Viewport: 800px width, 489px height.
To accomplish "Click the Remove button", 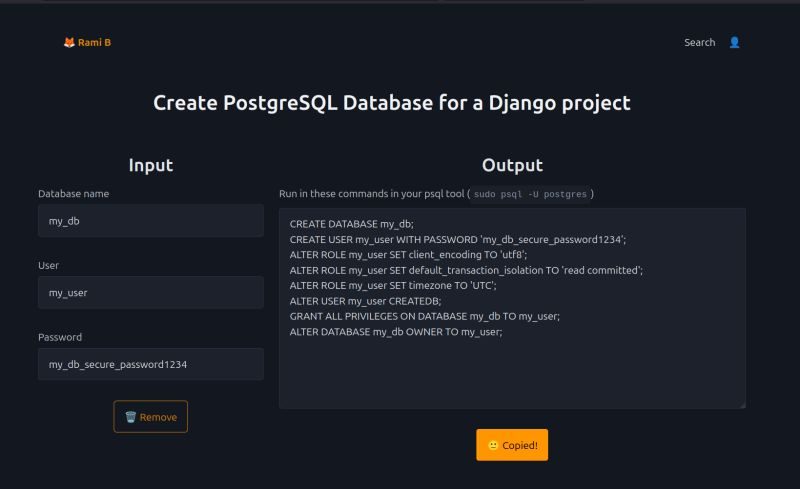I will tap(151, 417).
